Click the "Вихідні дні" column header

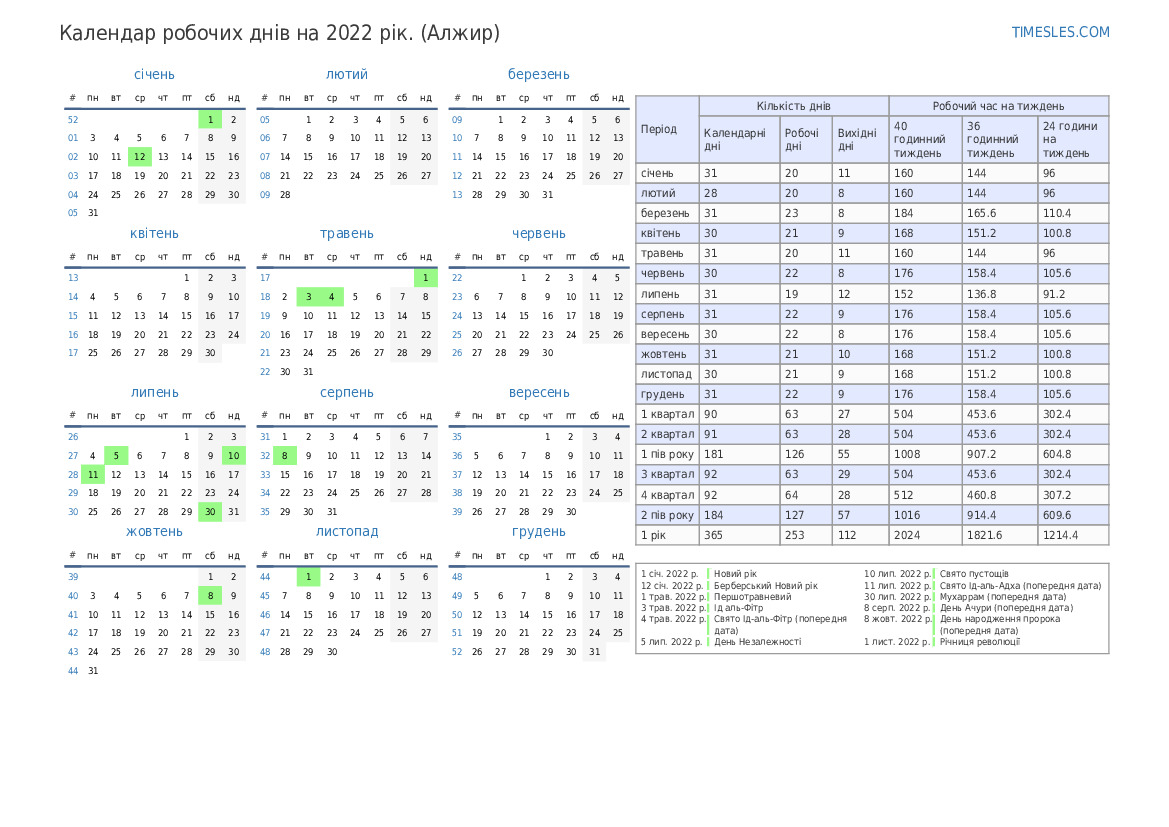click(860, 139)
